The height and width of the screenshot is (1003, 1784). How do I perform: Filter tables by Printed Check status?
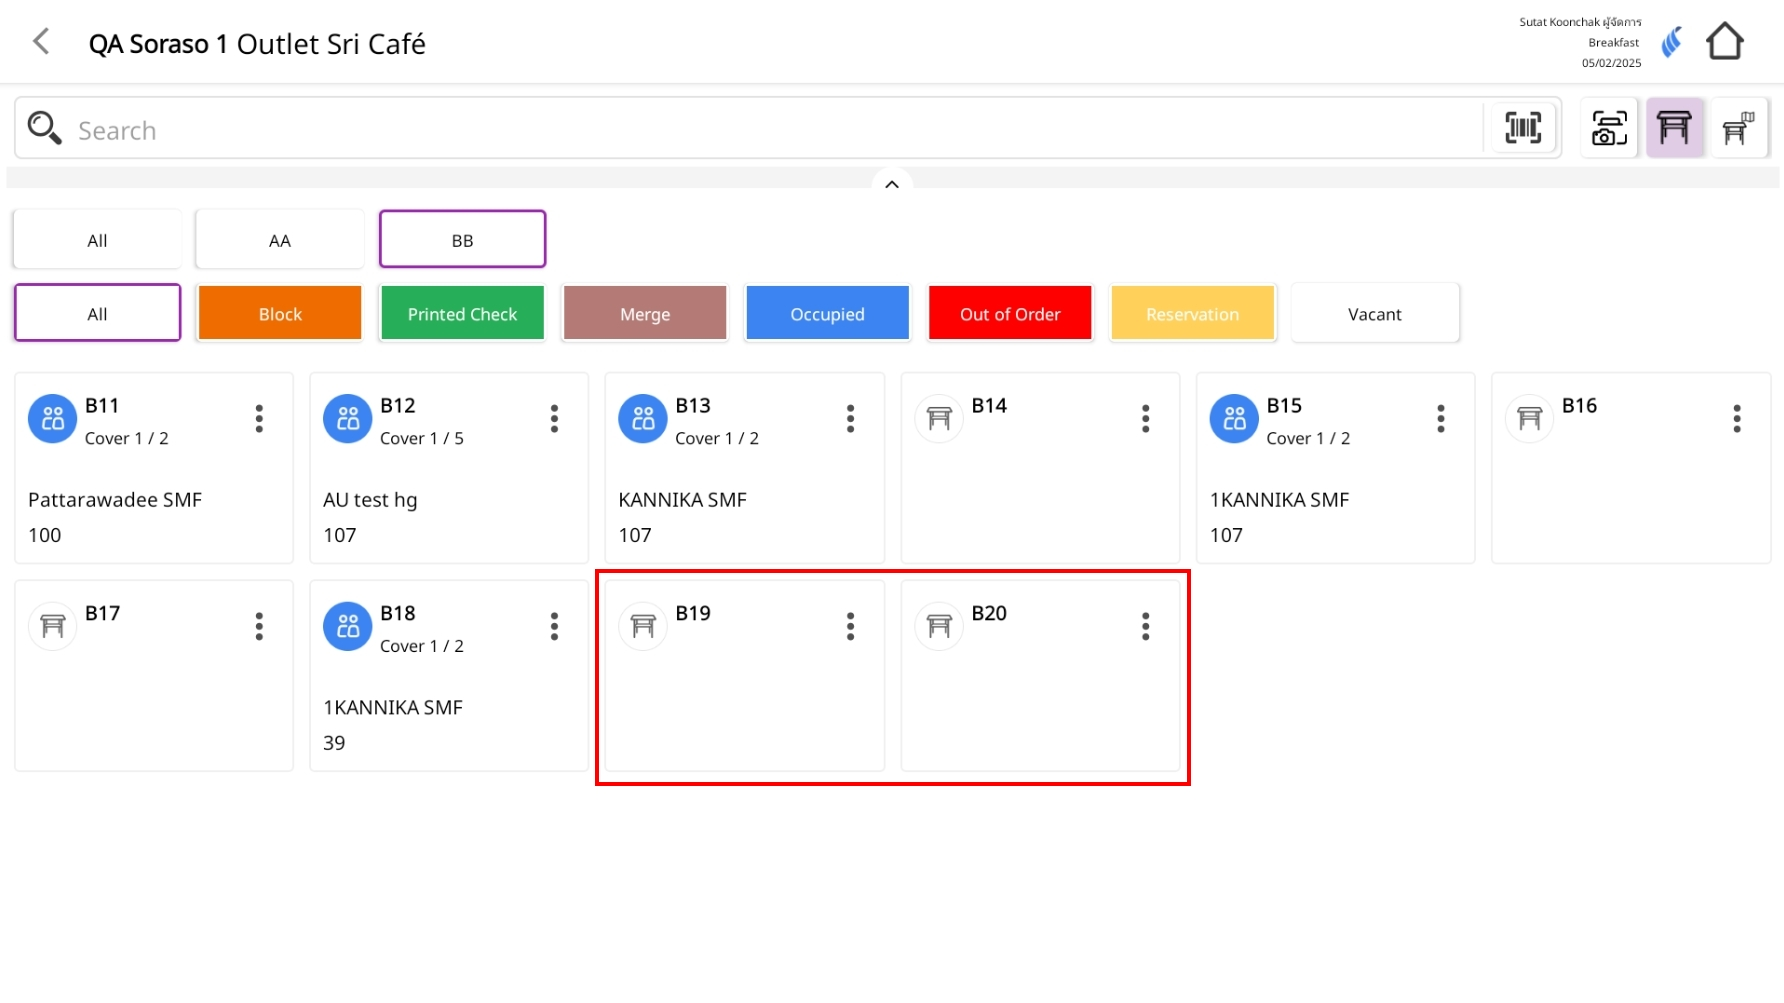tap(462, 314)
